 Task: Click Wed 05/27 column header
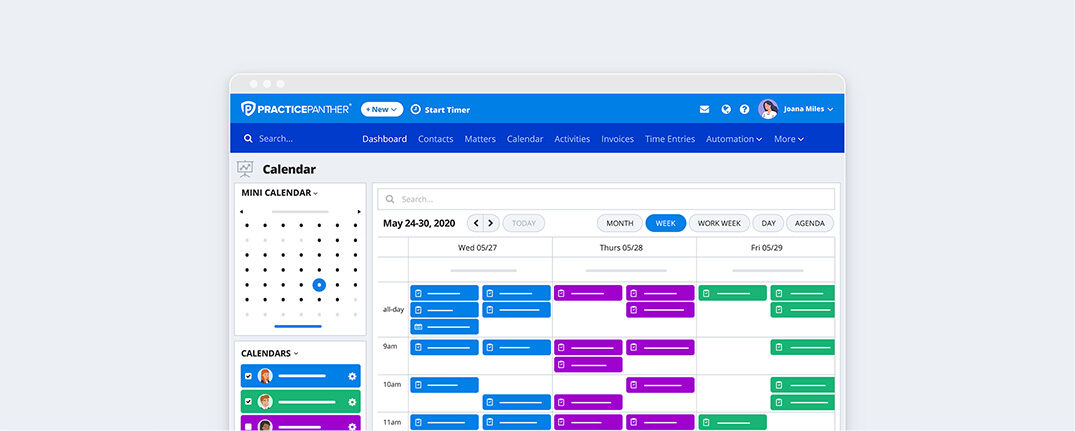(478, 247)
